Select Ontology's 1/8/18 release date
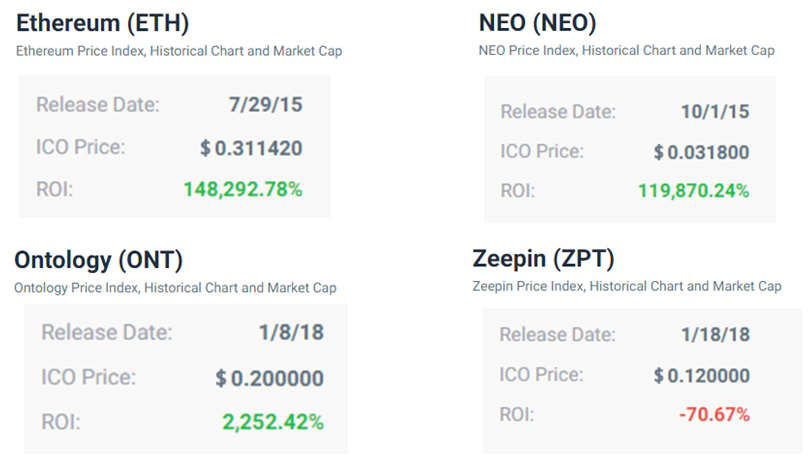Image resolution: width=812 pixels, height=457 pixels. 290,333
